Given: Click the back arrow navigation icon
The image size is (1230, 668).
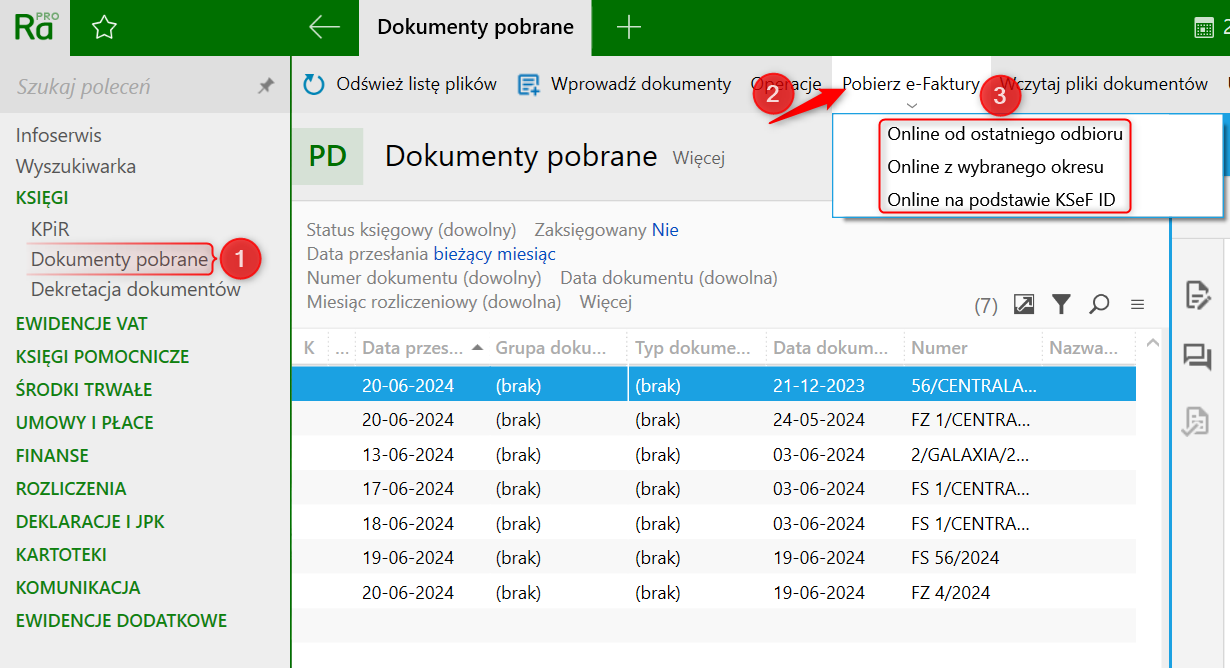Looking at the screenshot, I should coord(324,27).
